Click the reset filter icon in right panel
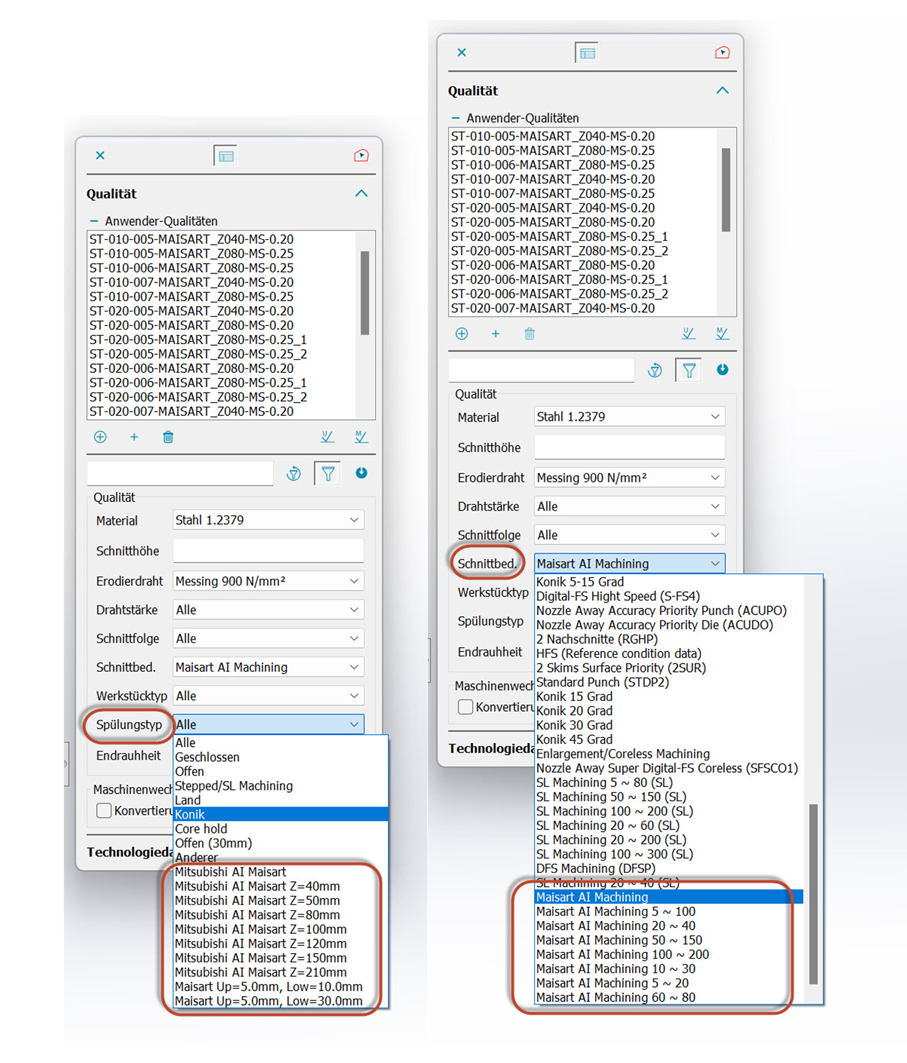Viewport: 907px width, 1063px height. tap(655, 370)
